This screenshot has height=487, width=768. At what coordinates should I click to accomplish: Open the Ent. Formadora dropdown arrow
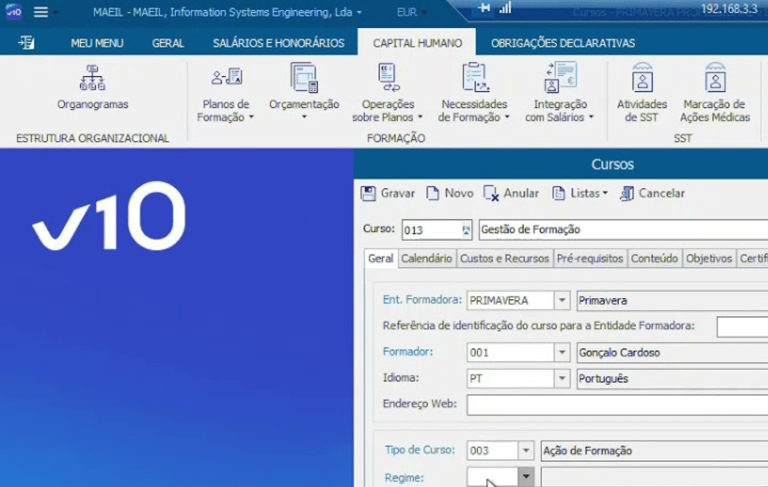pyautogui.click(x=562, y=300)
